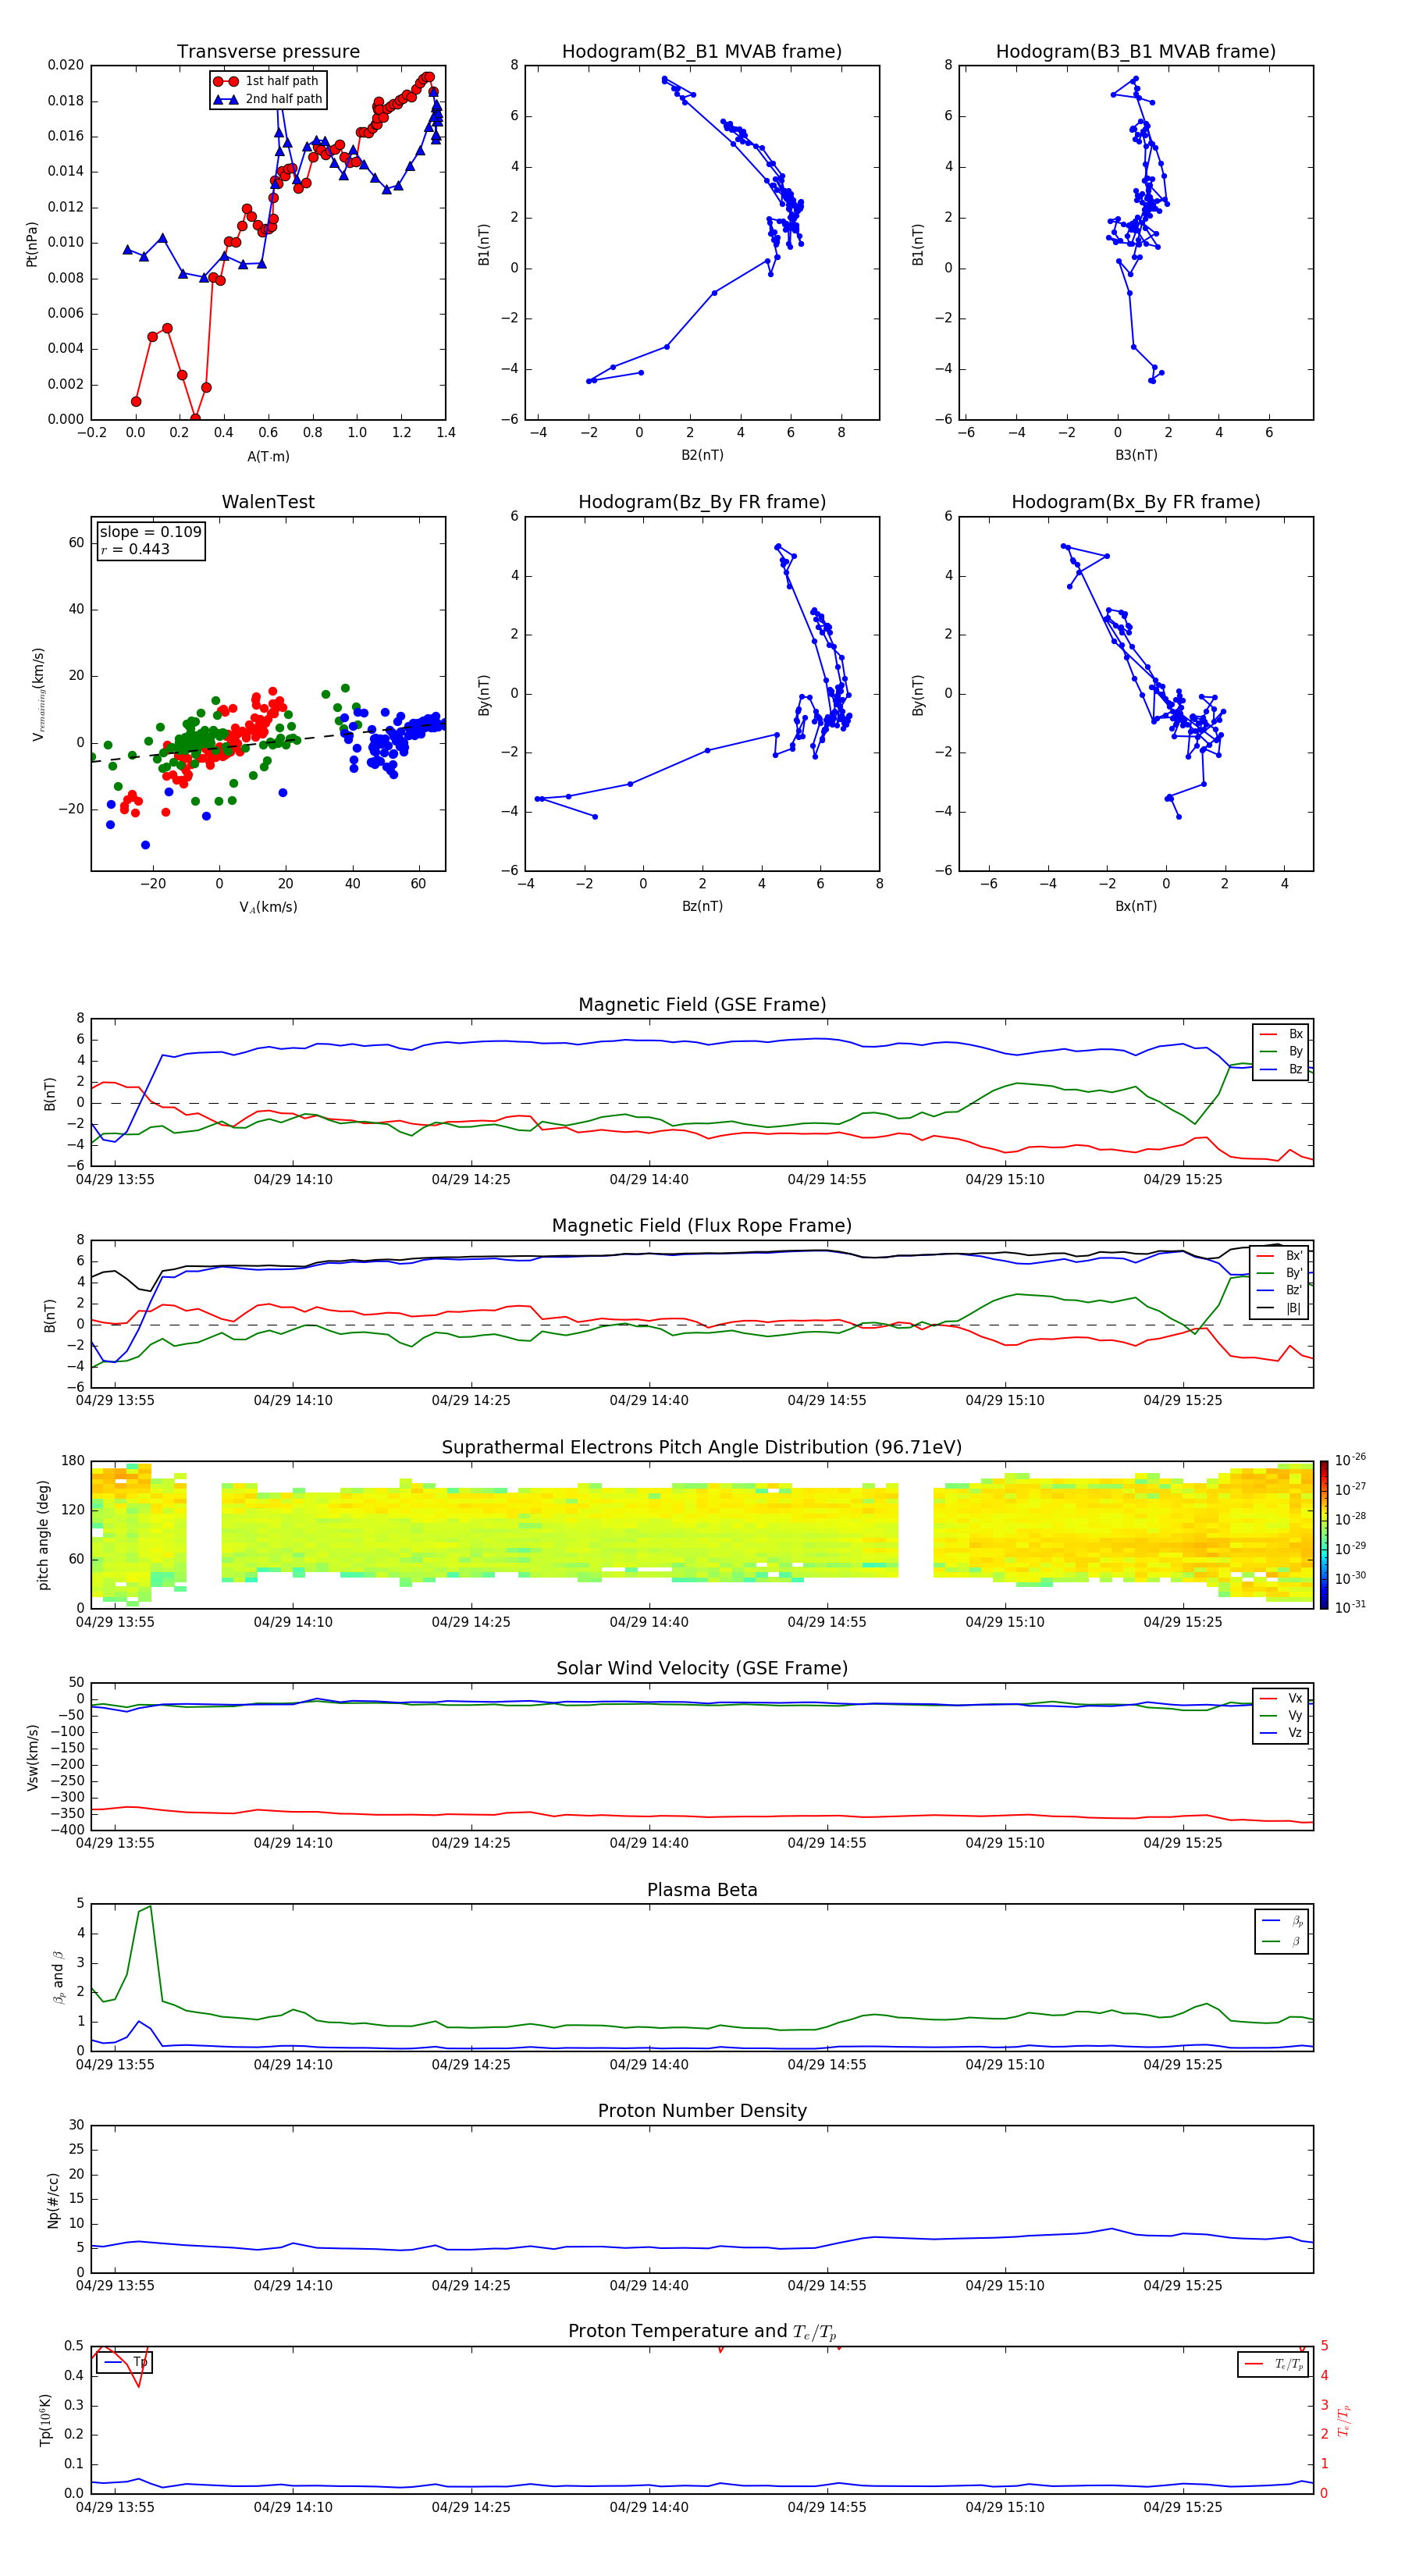
Task: Click 'Solar Wind Velocity (GSE Frame)' title
Action: (702, 1668)
